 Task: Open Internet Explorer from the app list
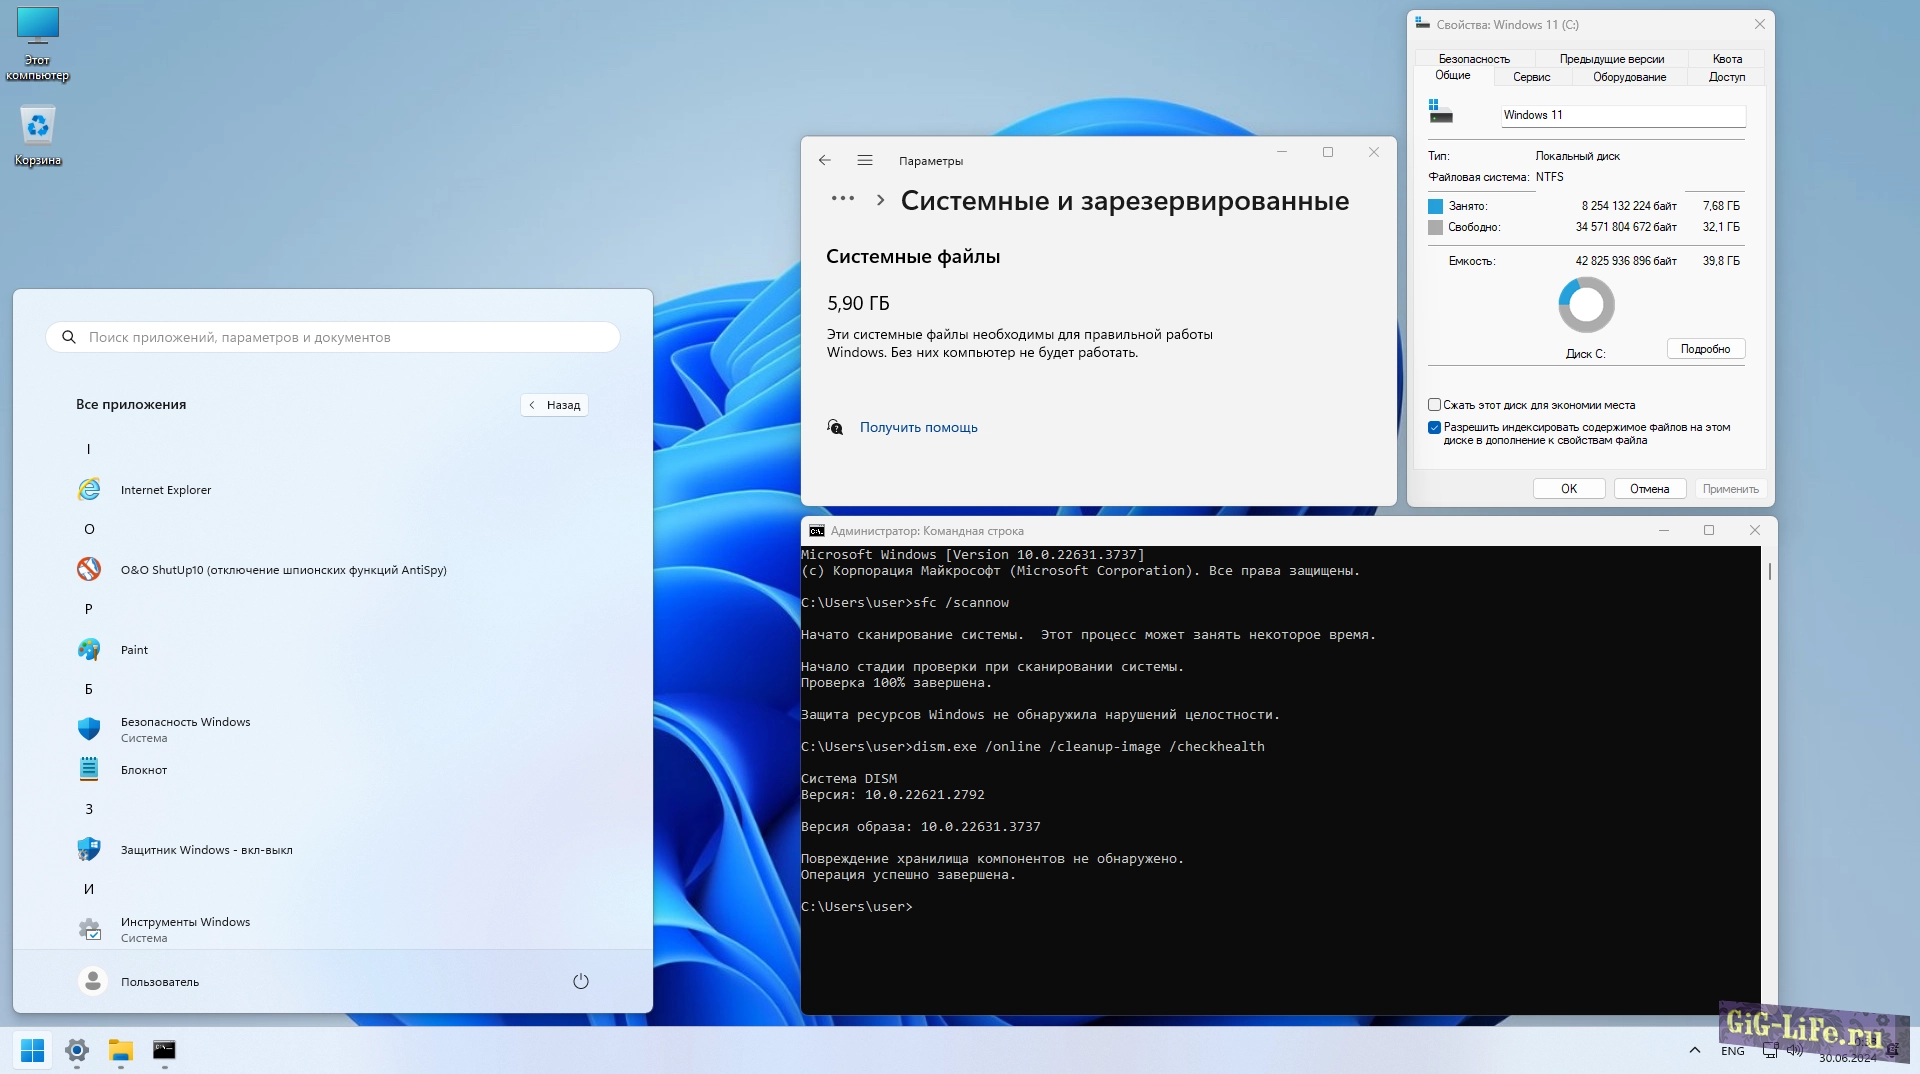click(x=166, y=490)
